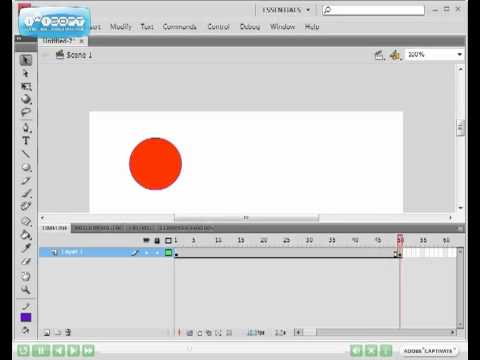Select the Layer 1 row

[106, 252]
